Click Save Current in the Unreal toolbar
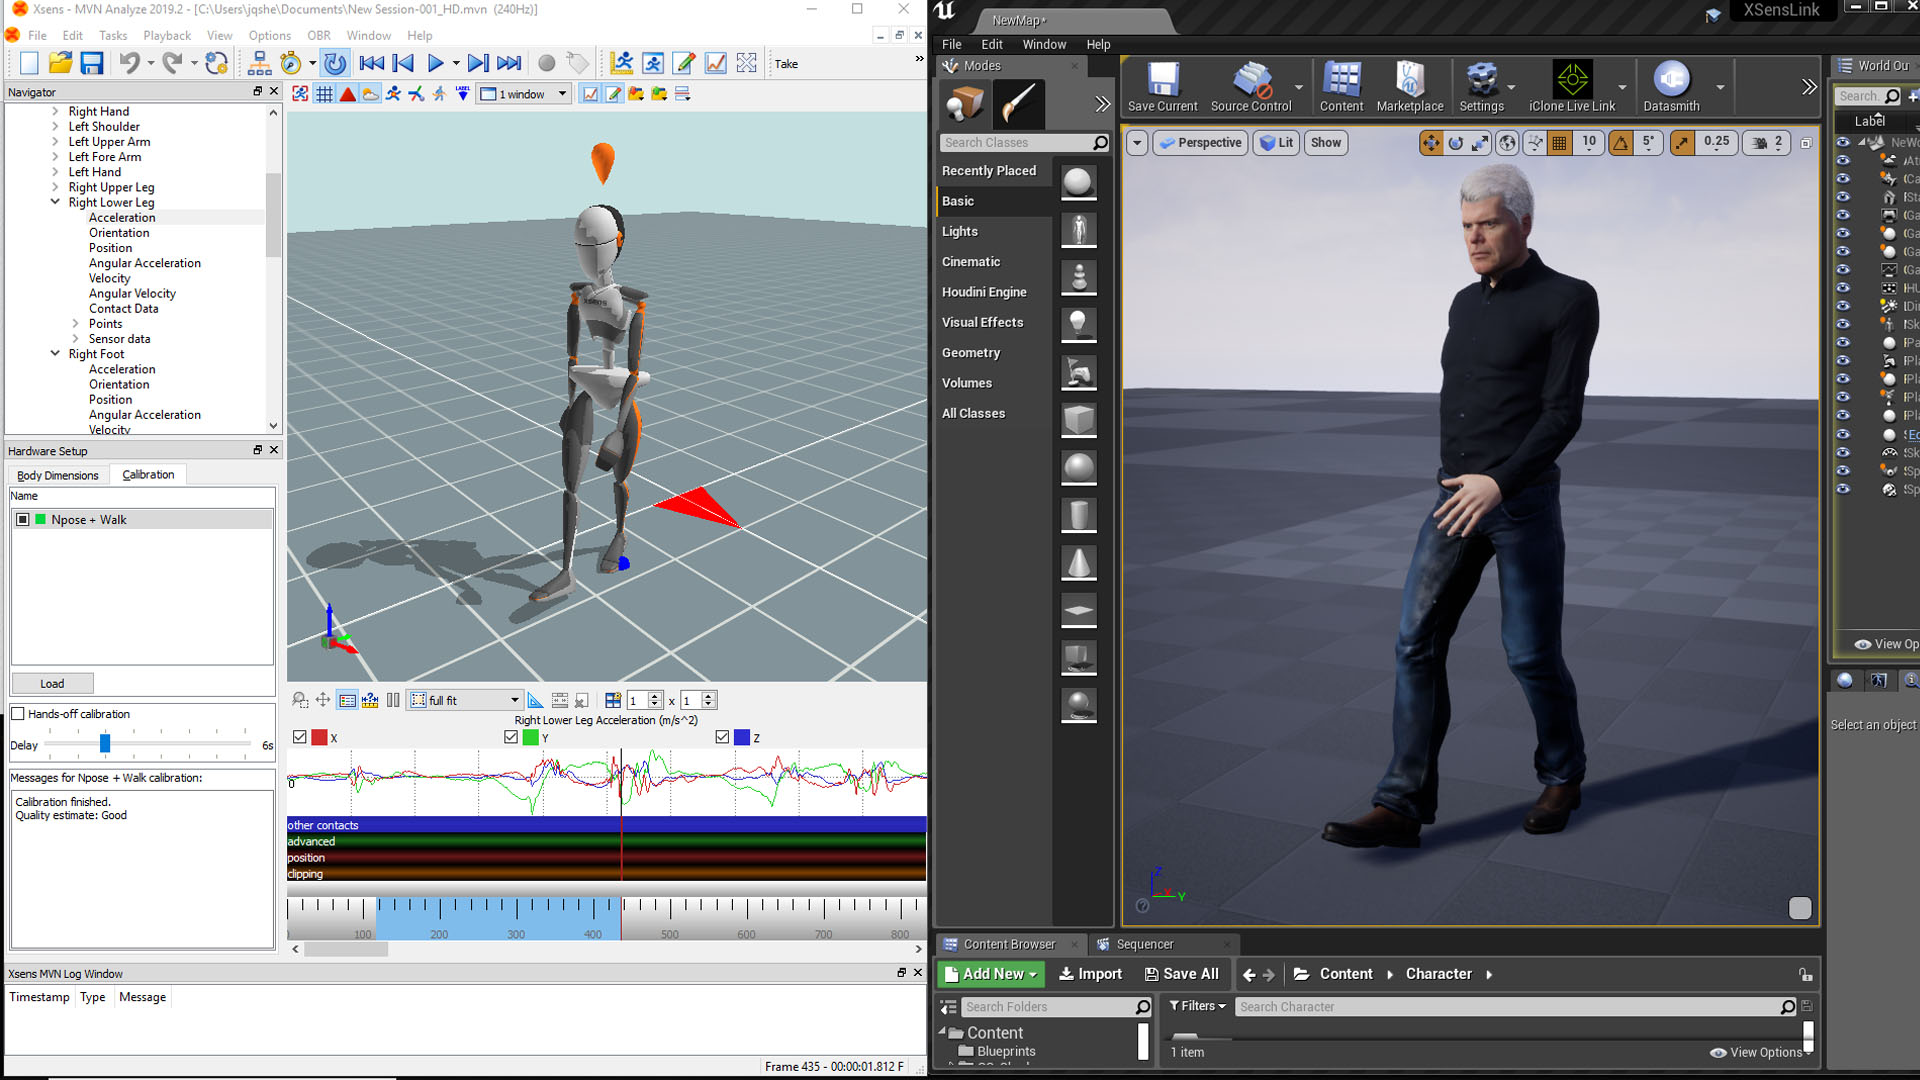This screenshot has width=1920, height=1080. 1162,87
